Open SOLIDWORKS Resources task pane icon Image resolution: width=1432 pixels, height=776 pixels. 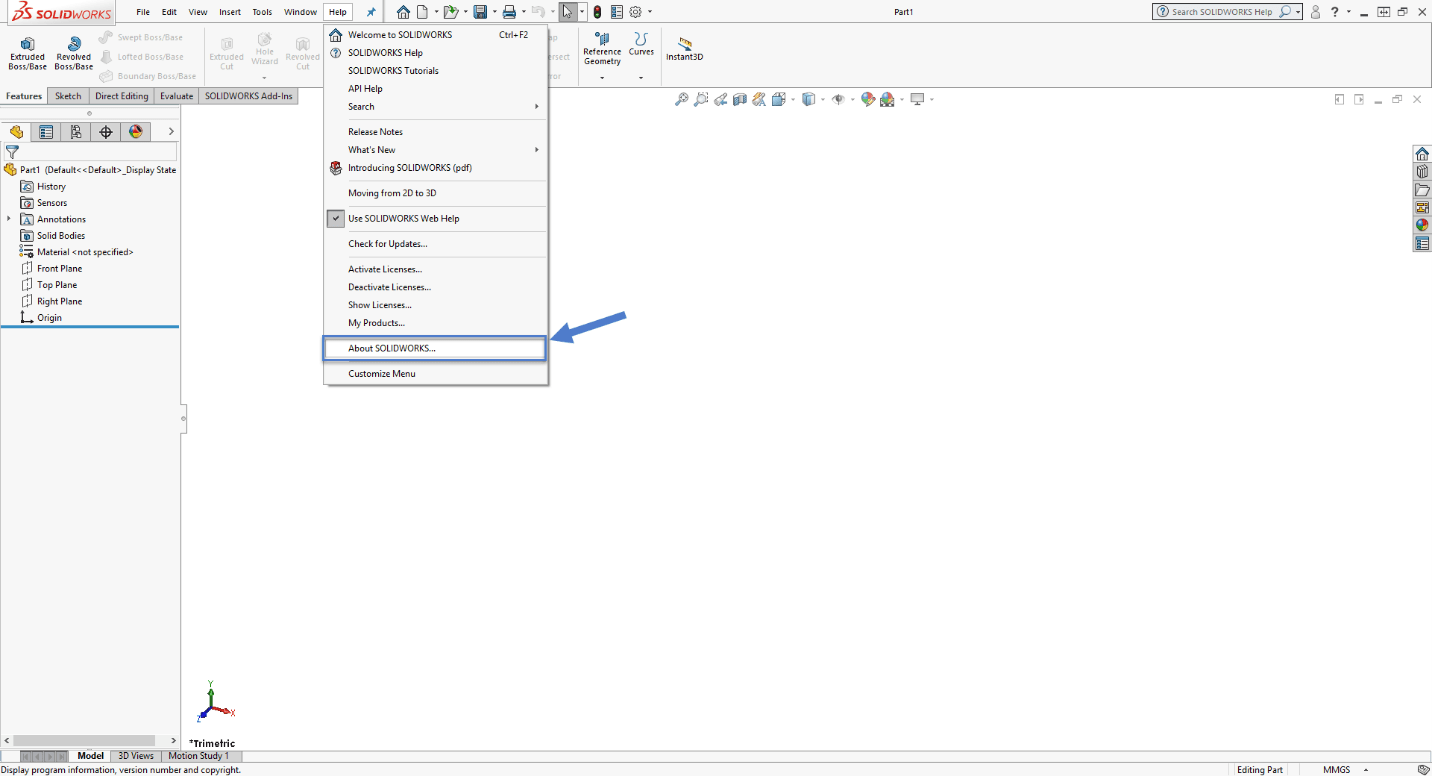tap(1422, 153)
